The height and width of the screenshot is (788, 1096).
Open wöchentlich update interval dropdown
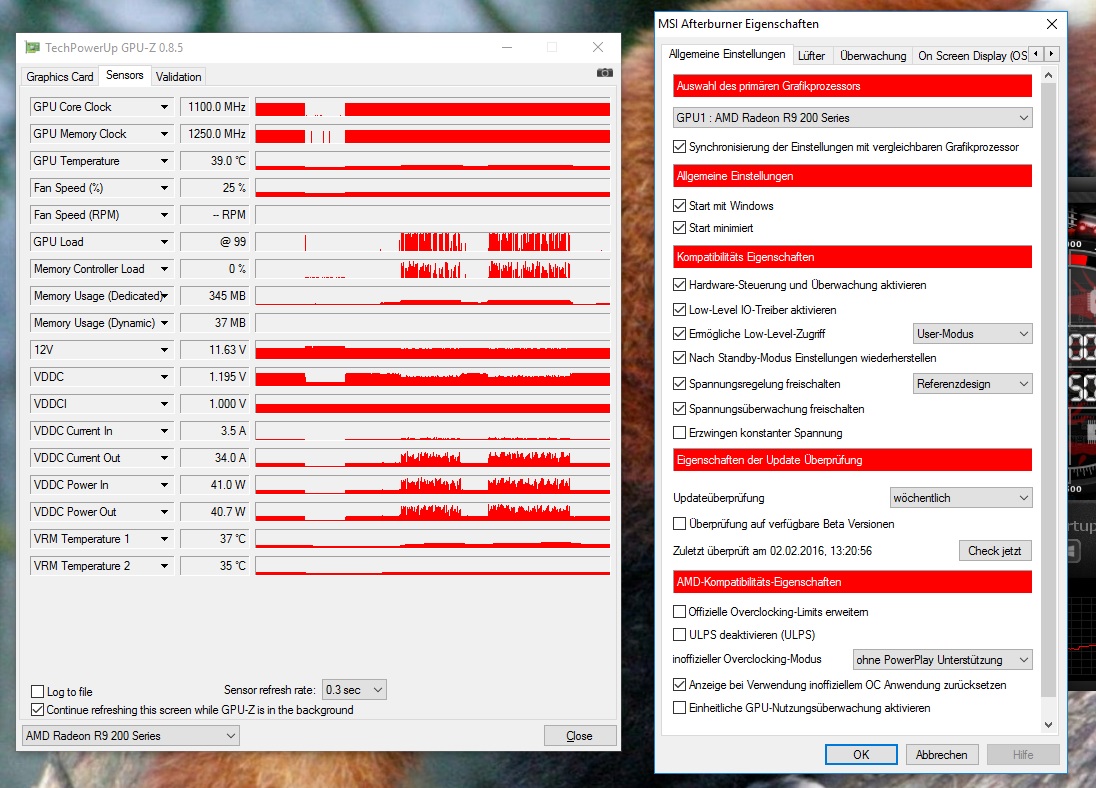[961, 498]
